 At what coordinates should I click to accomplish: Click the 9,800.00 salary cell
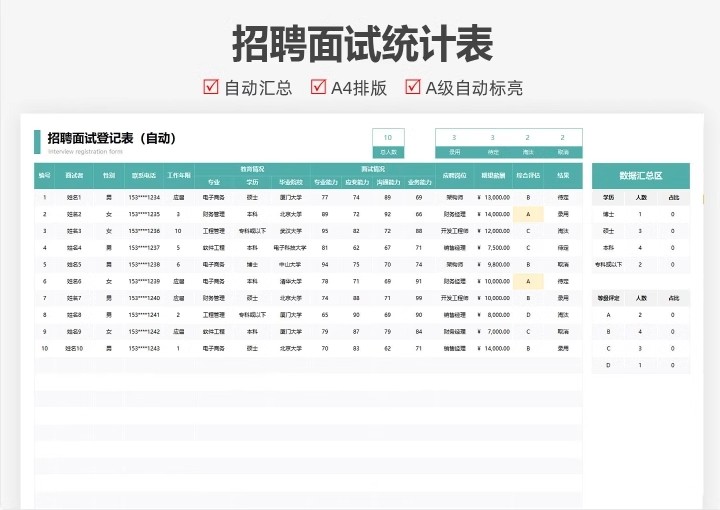tap(494, 264)
